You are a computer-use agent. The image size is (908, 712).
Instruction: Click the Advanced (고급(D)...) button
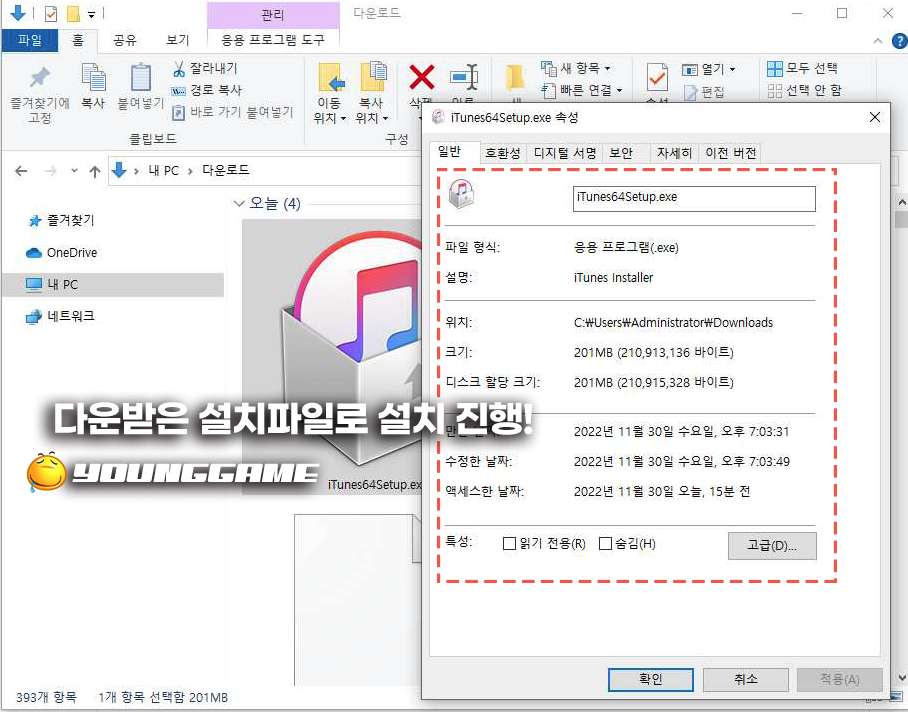pos(772,546)
